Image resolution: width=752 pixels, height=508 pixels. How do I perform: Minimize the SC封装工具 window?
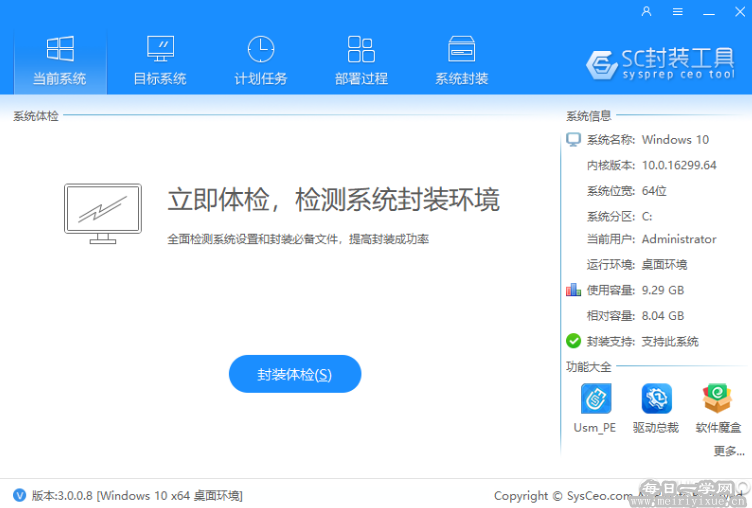709,14
